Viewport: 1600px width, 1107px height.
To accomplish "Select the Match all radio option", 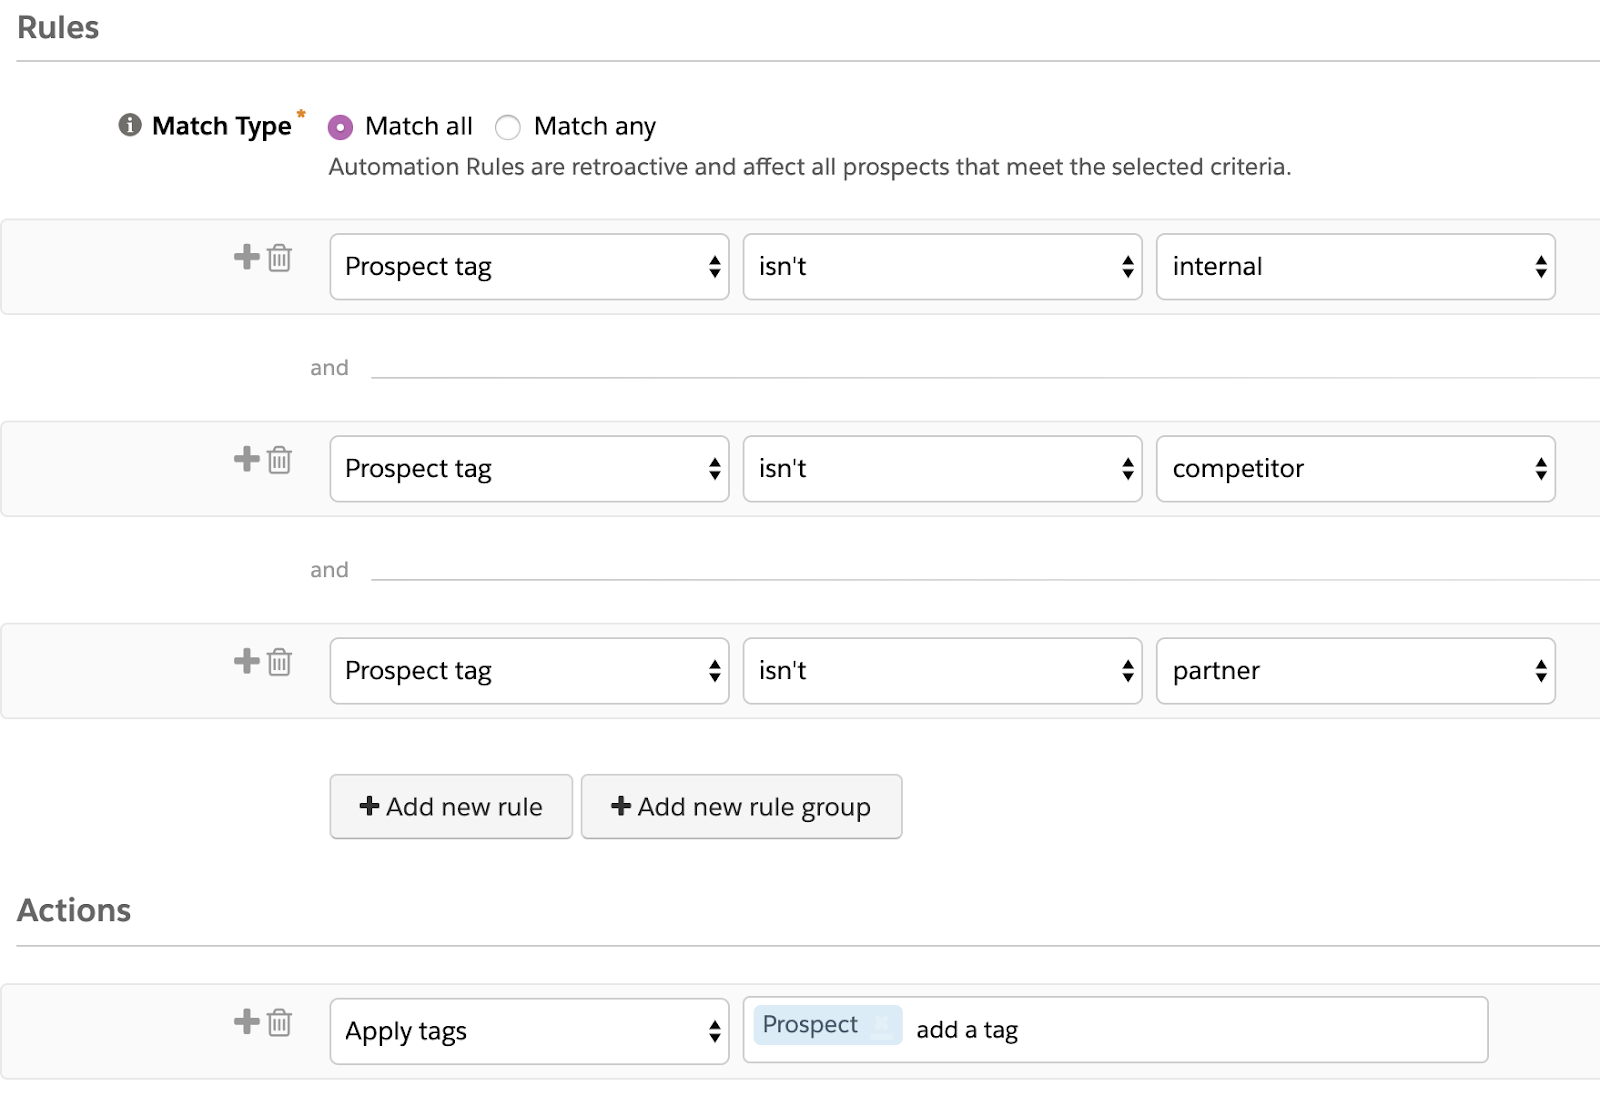I will pyautogui.click(x=341, y=127).
